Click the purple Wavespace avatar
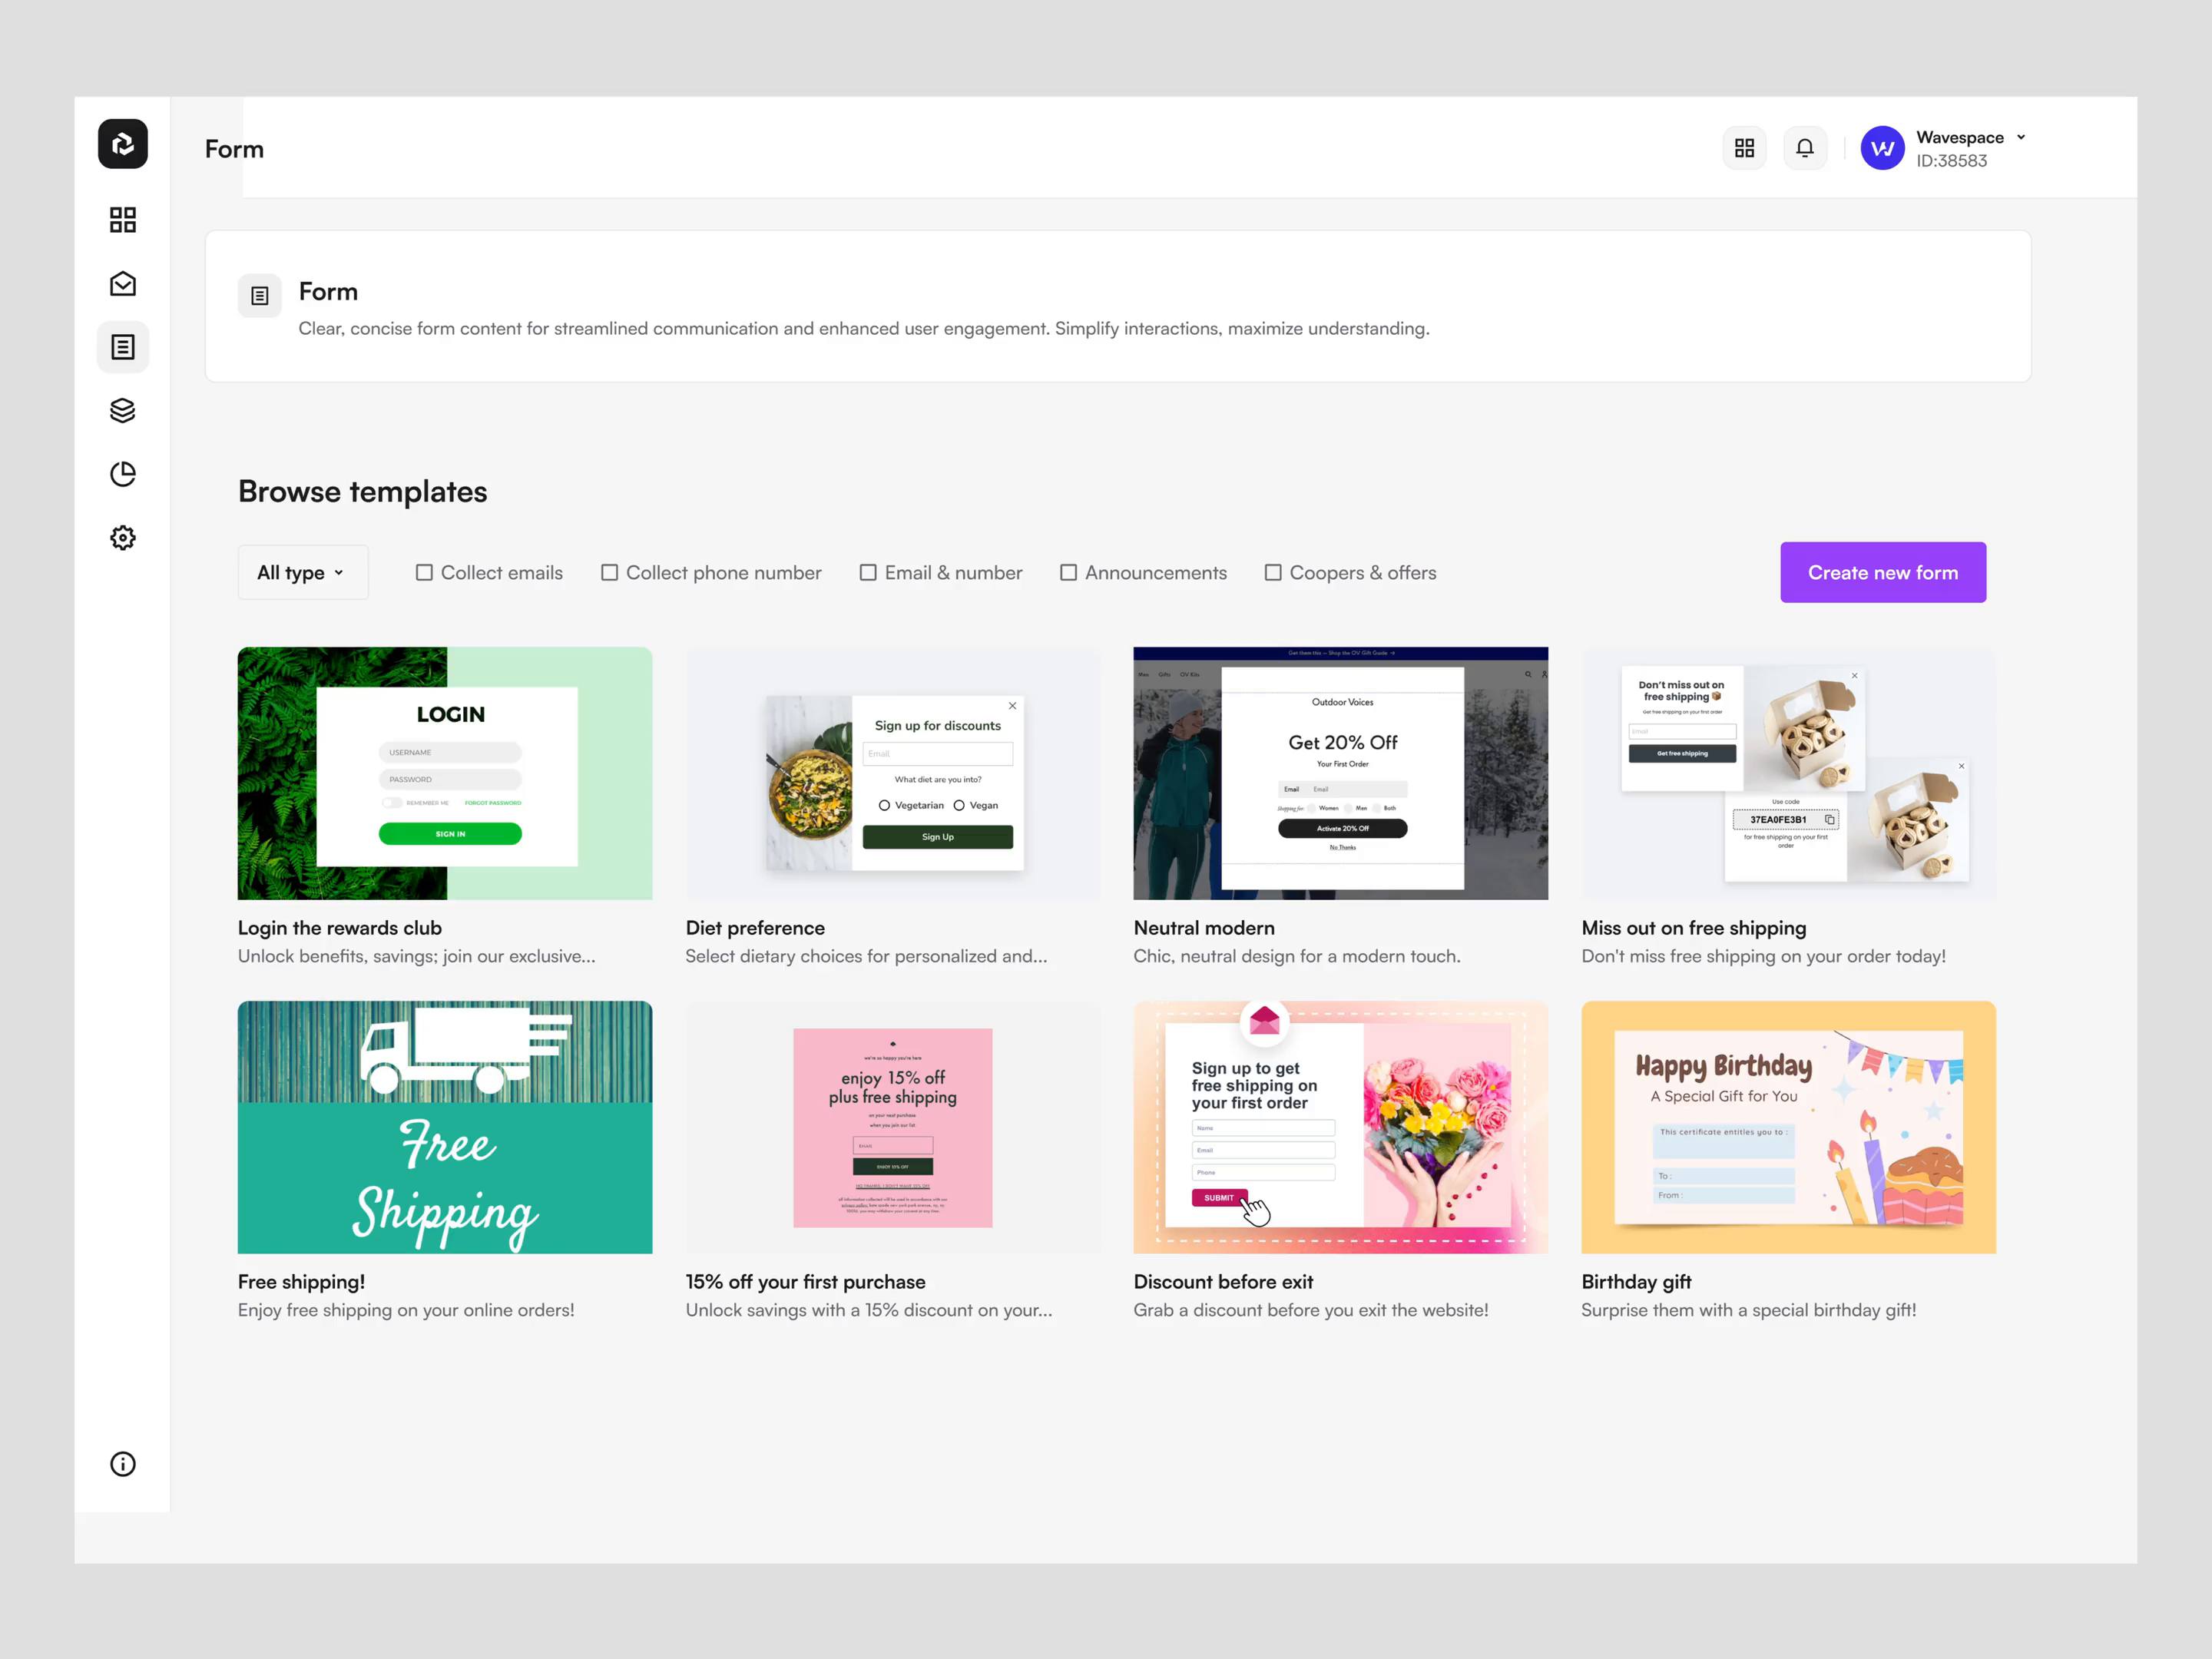This screenshot has width=2212, height=1659. click(1882, 147)
